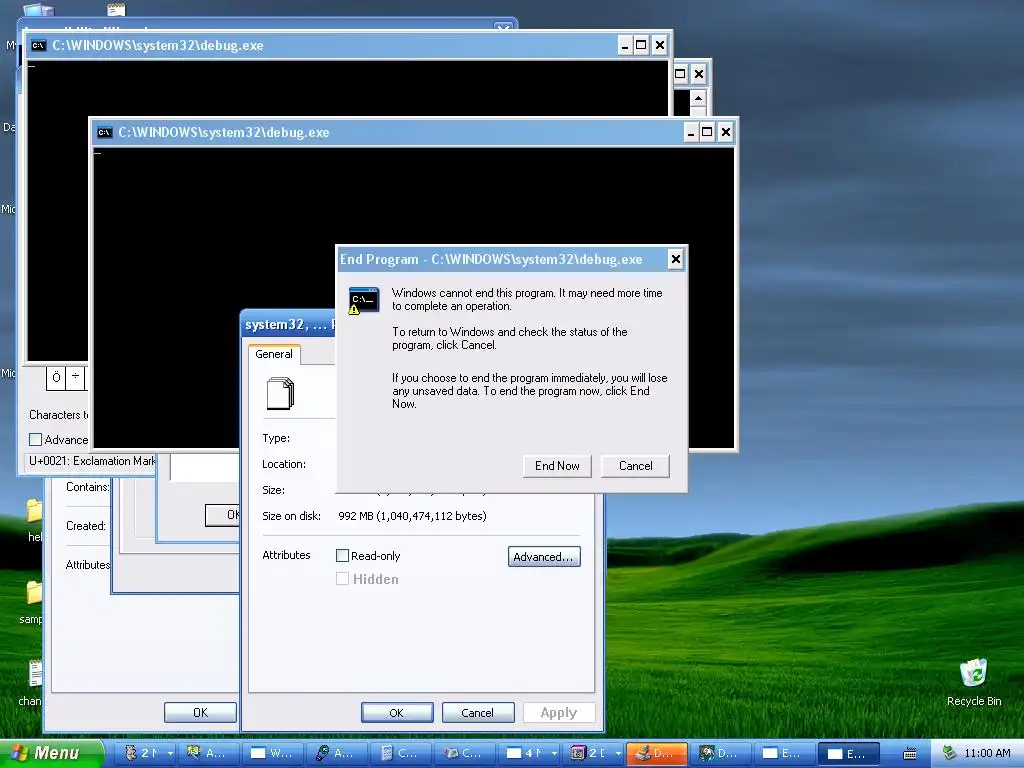Select the General tab in system32 Properties
Viewport: 1024px width, 768px height.
pos(274,354)
